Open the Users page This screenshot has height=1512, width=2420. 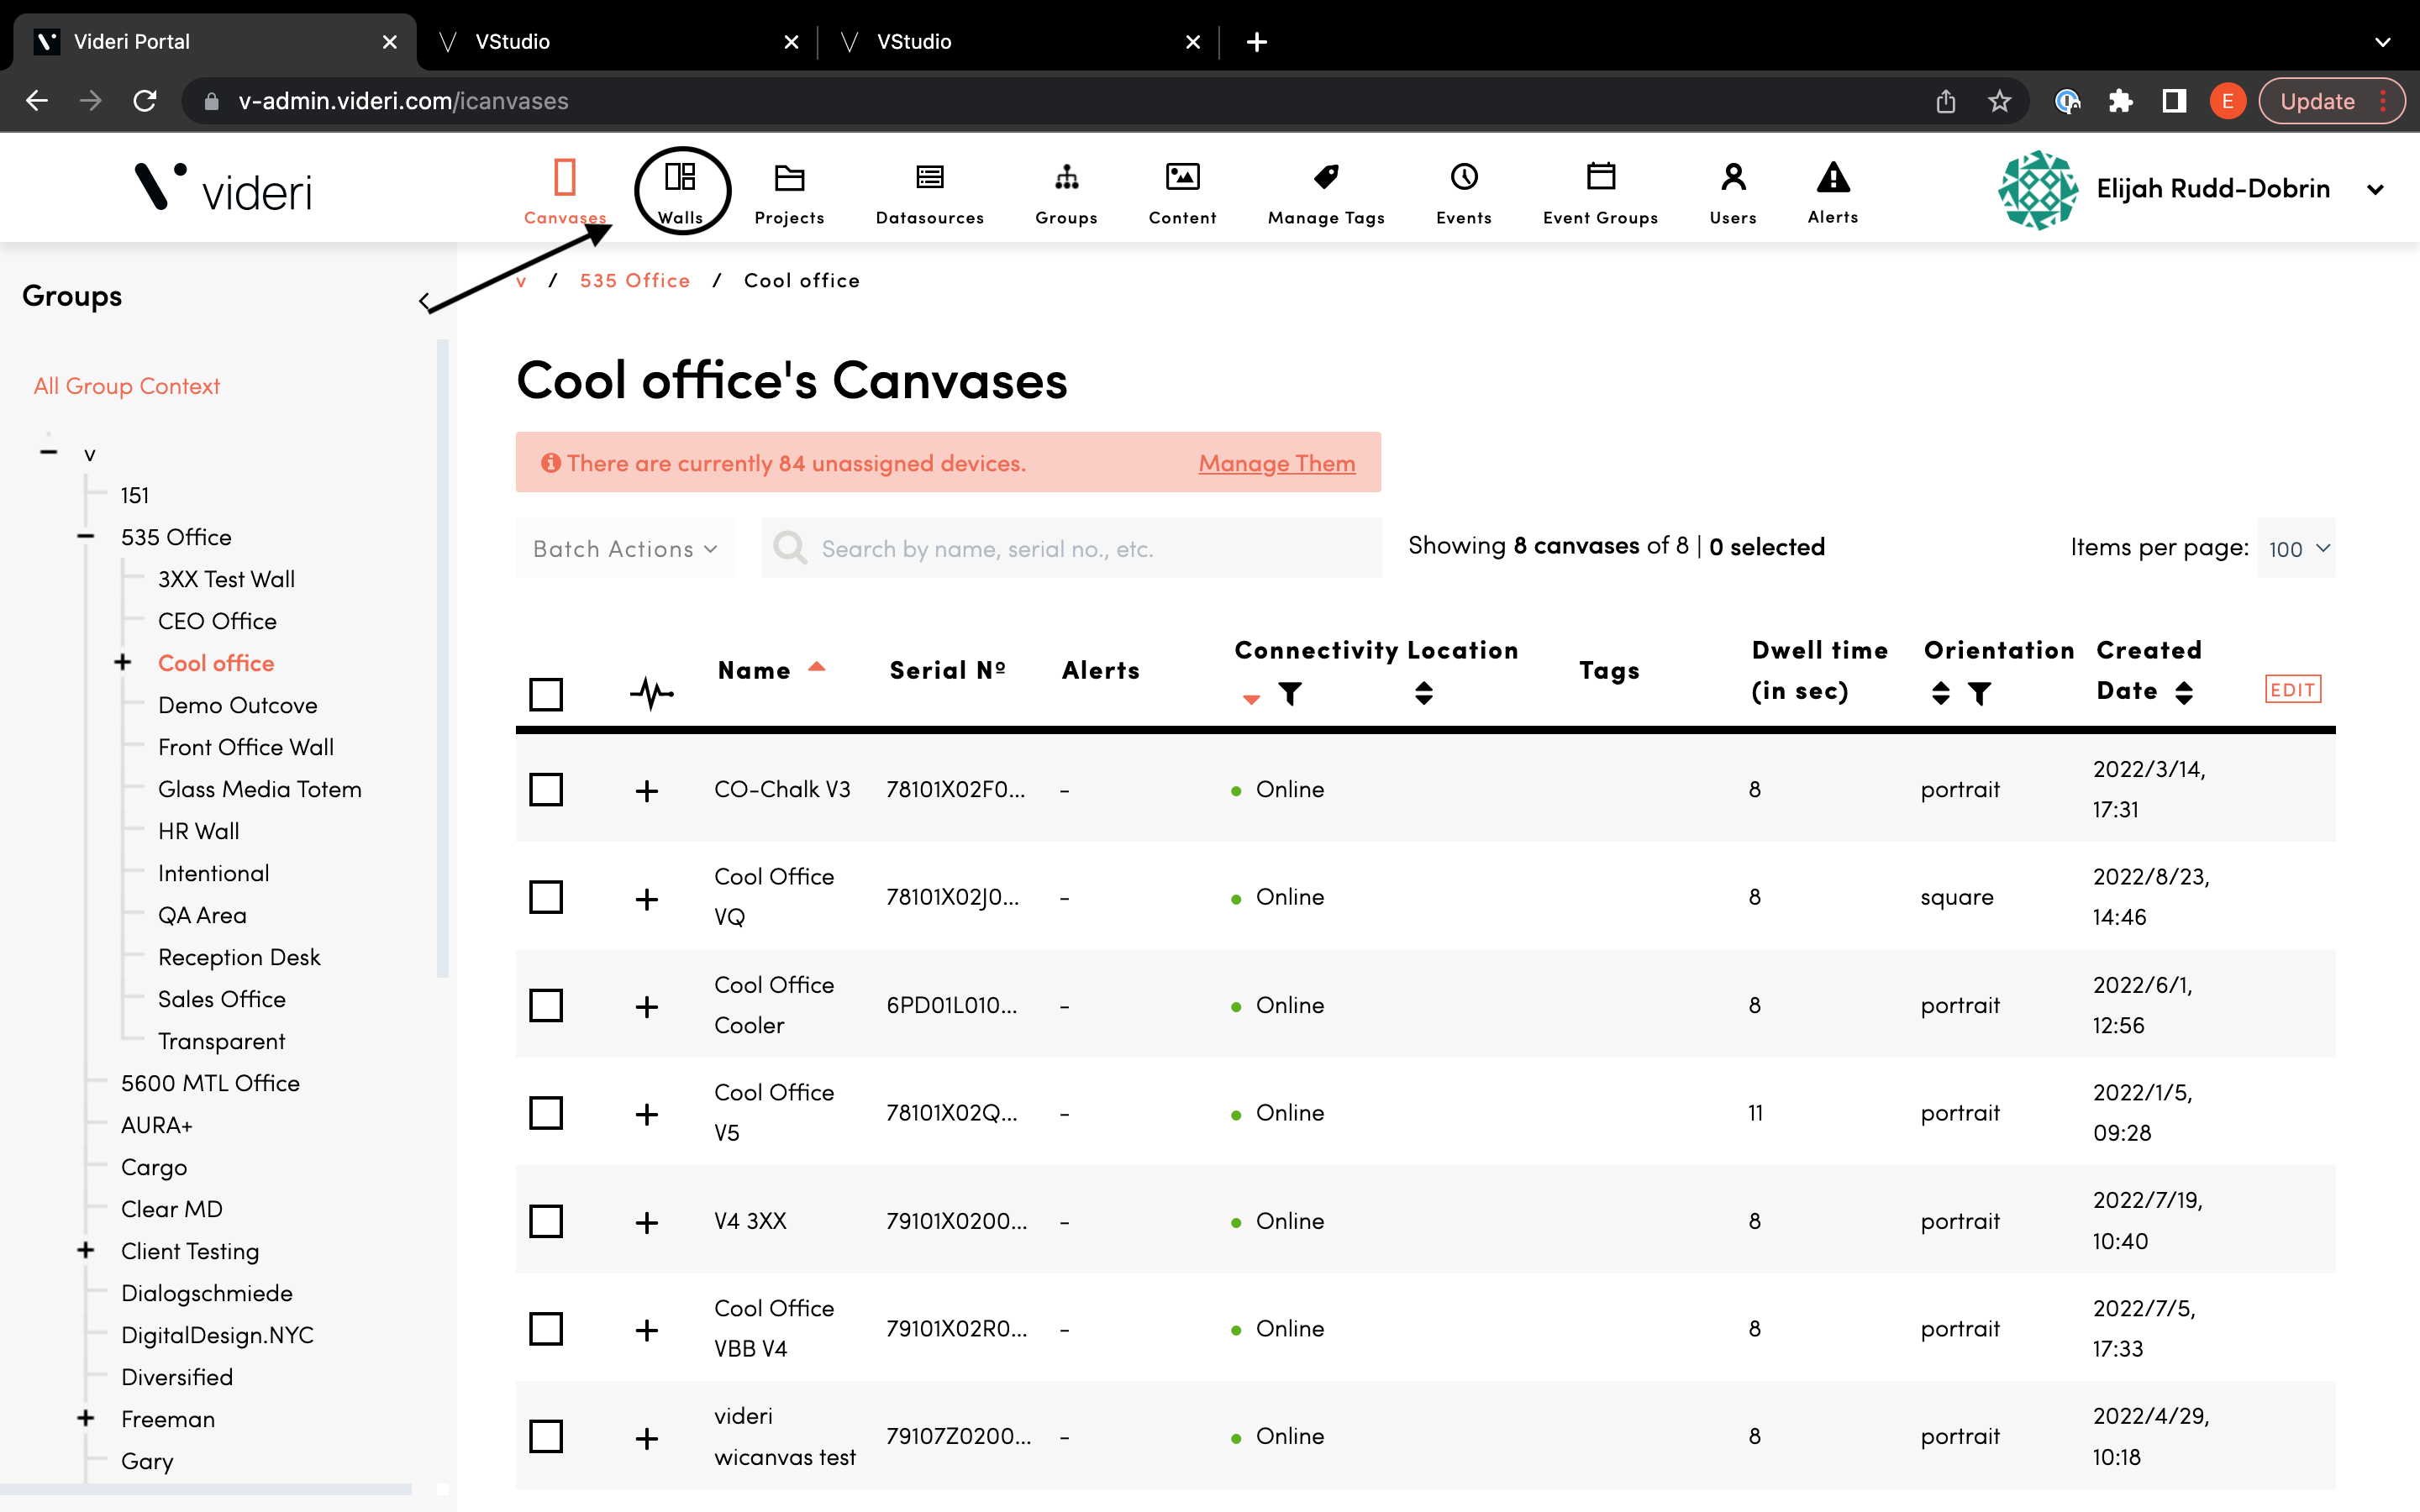tap(1733, 193)
